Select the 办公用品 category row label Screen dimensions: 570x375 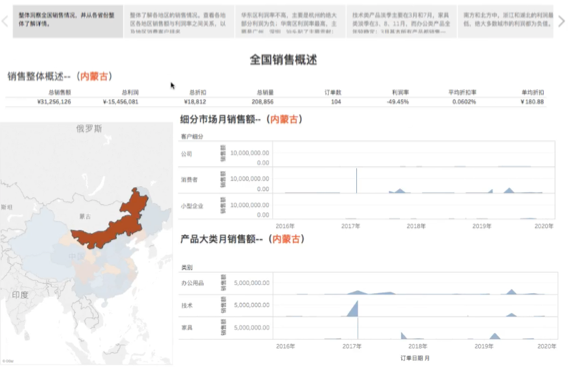click(192, 283)
